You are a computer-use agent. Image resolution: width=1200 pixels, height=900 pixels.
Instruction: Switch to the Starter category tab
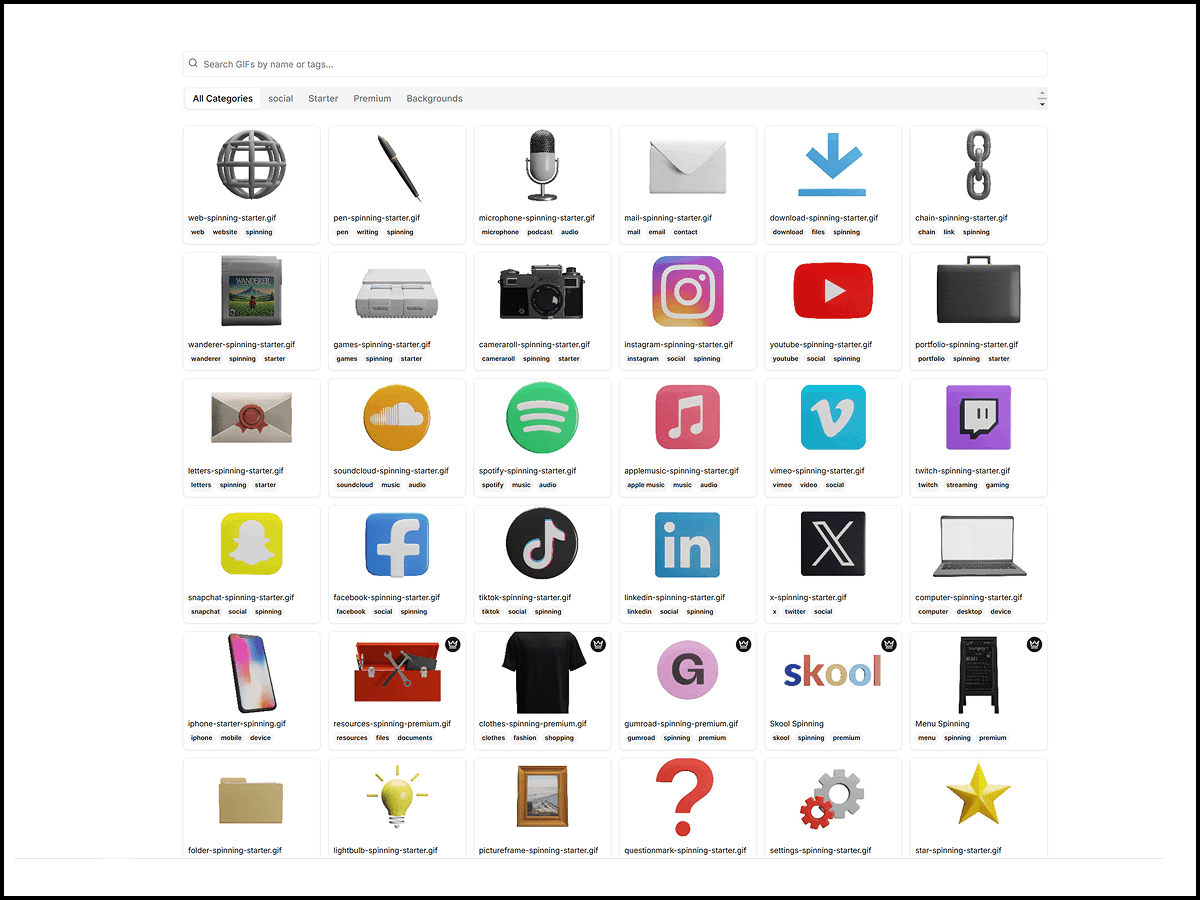tap(323, 99)
